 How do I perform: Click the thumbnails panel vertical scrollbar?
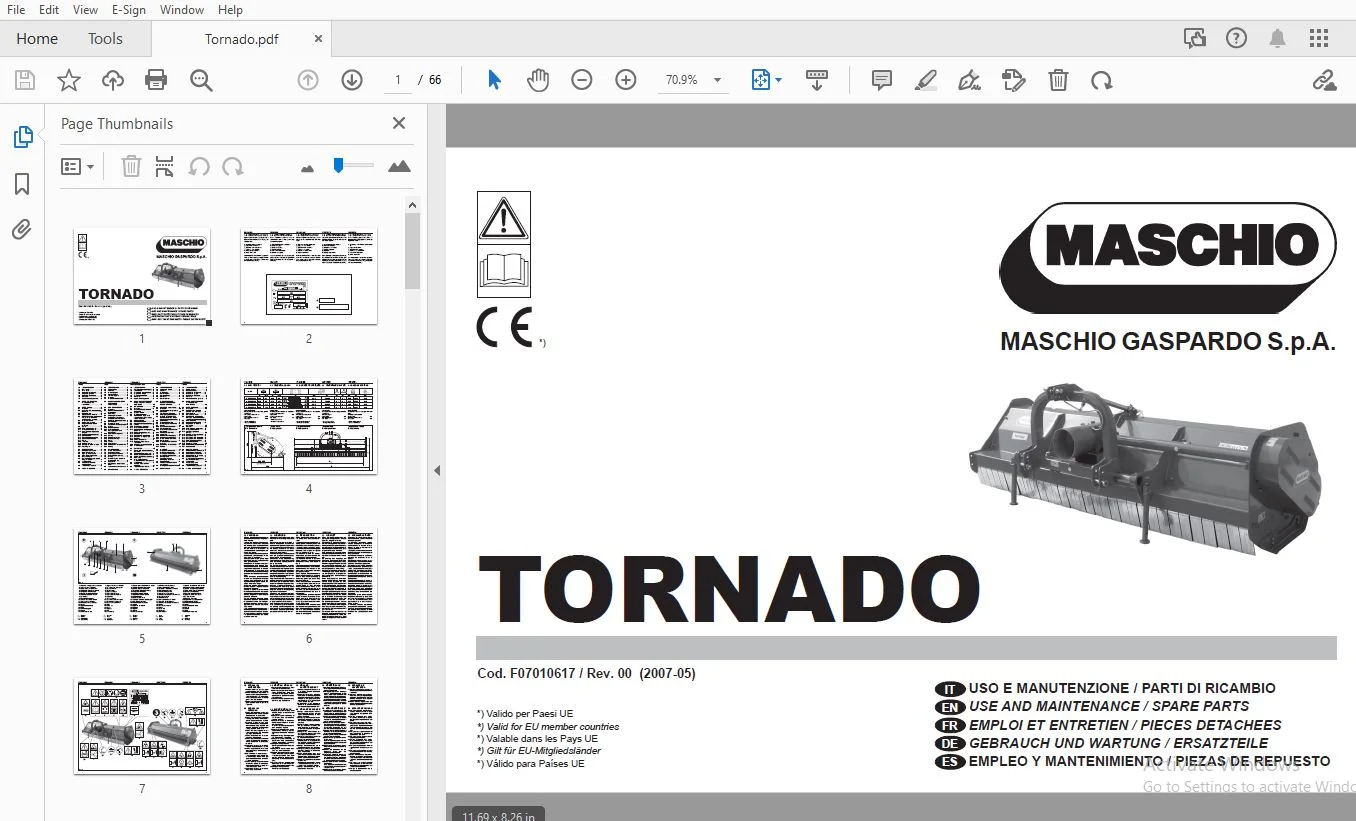(412, 250)
